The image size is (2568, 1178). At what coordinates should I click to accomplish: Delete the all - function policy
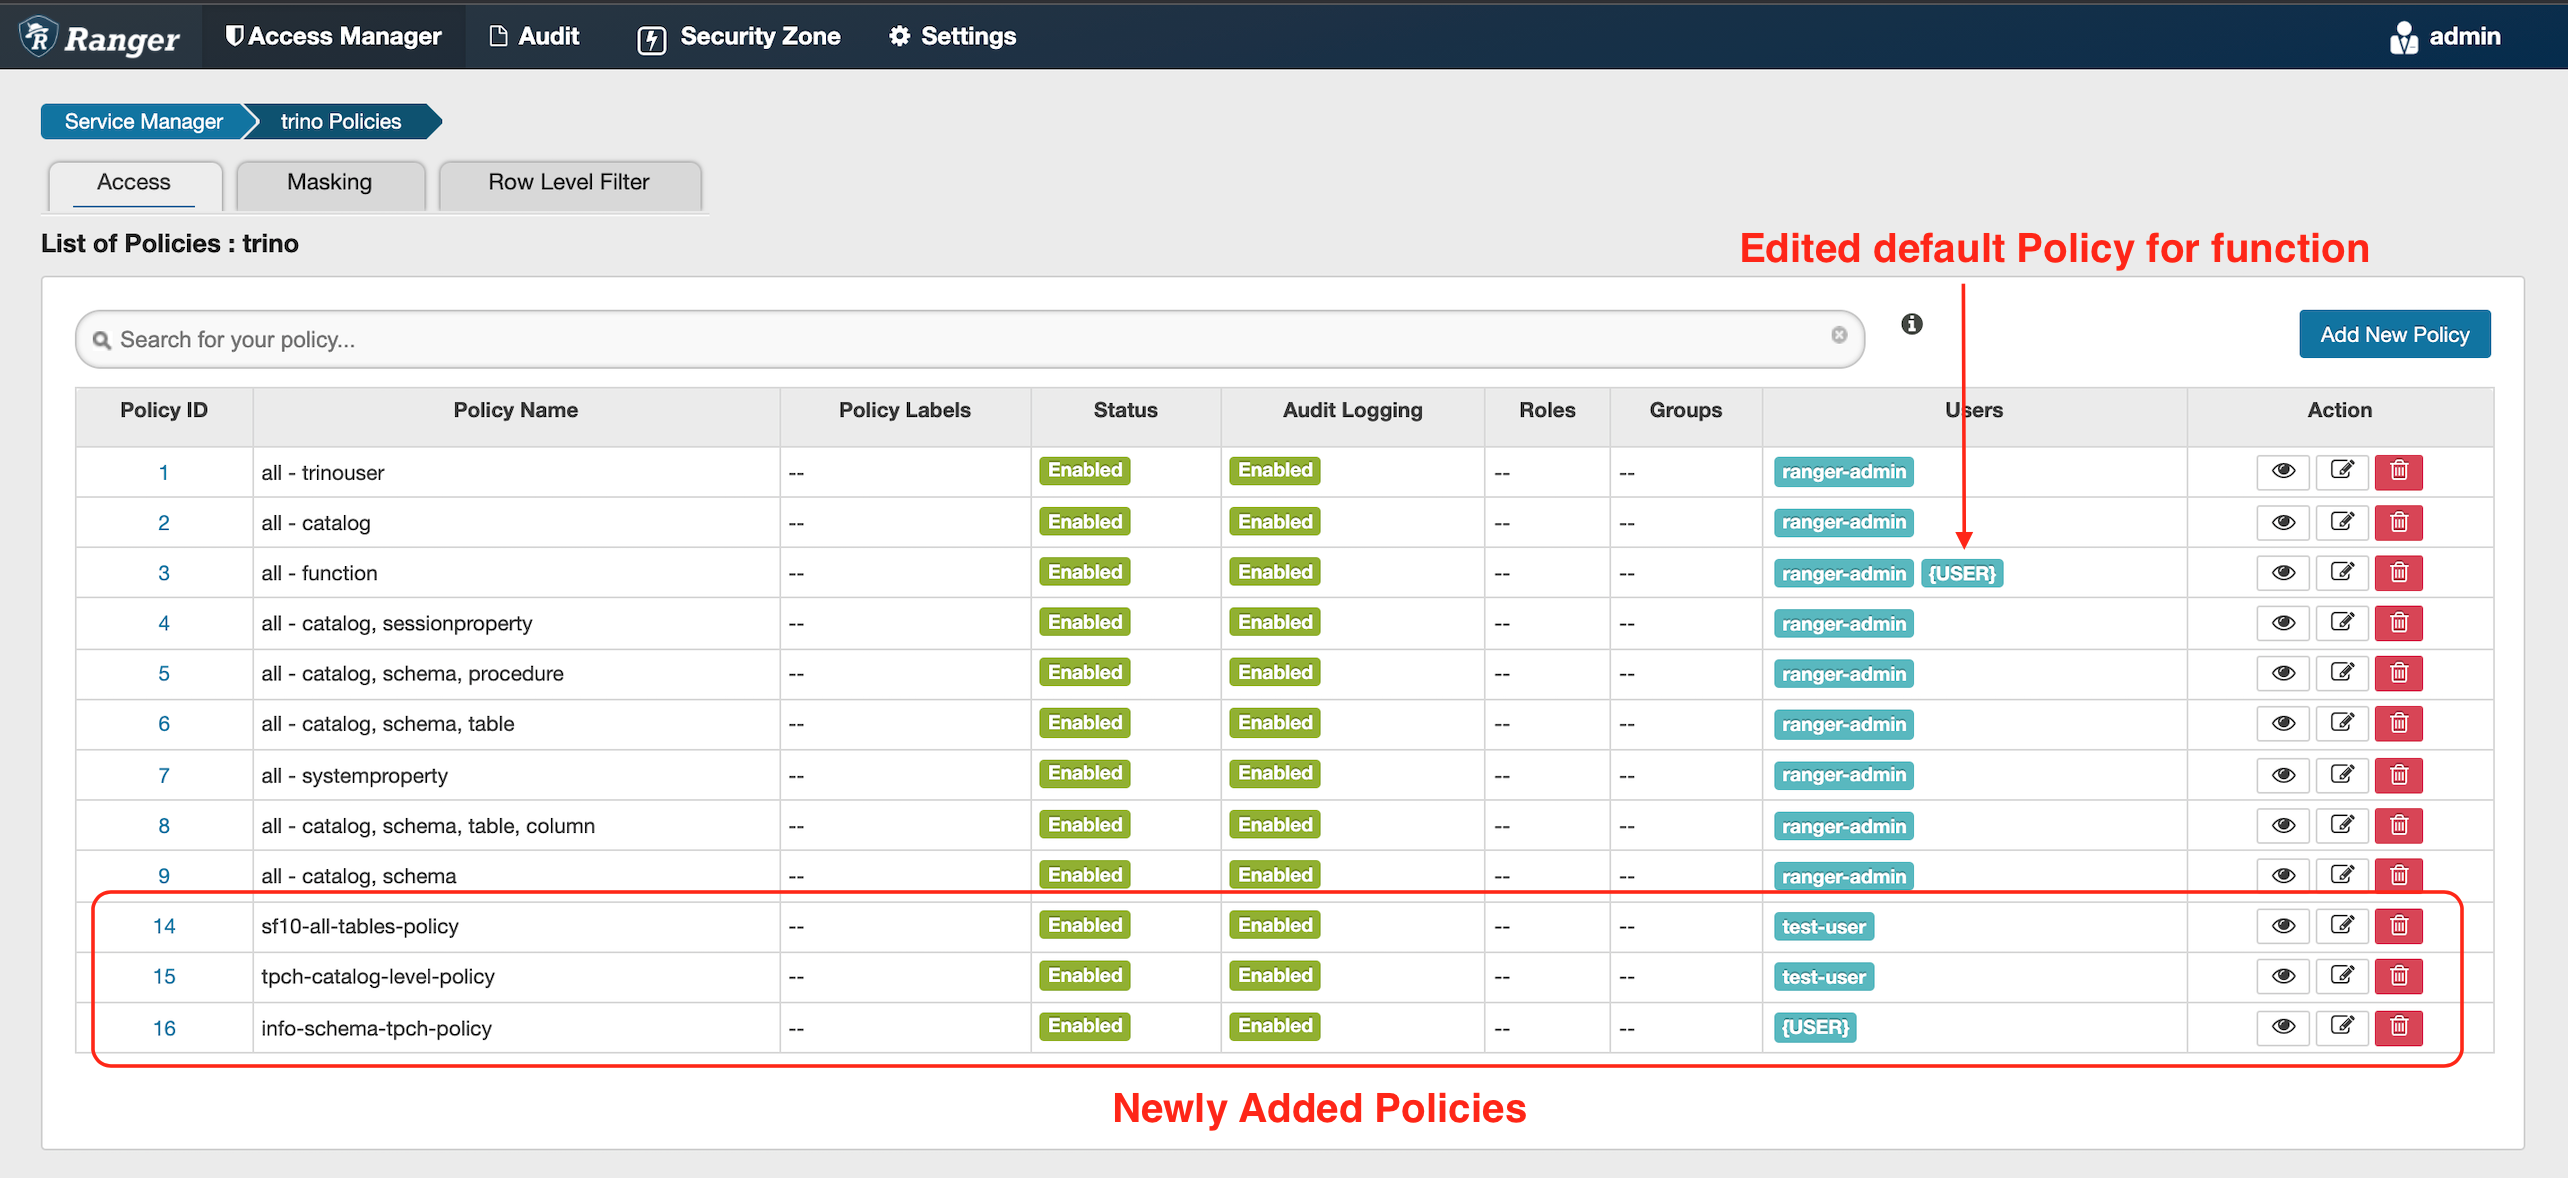[x=2398, y=572]
